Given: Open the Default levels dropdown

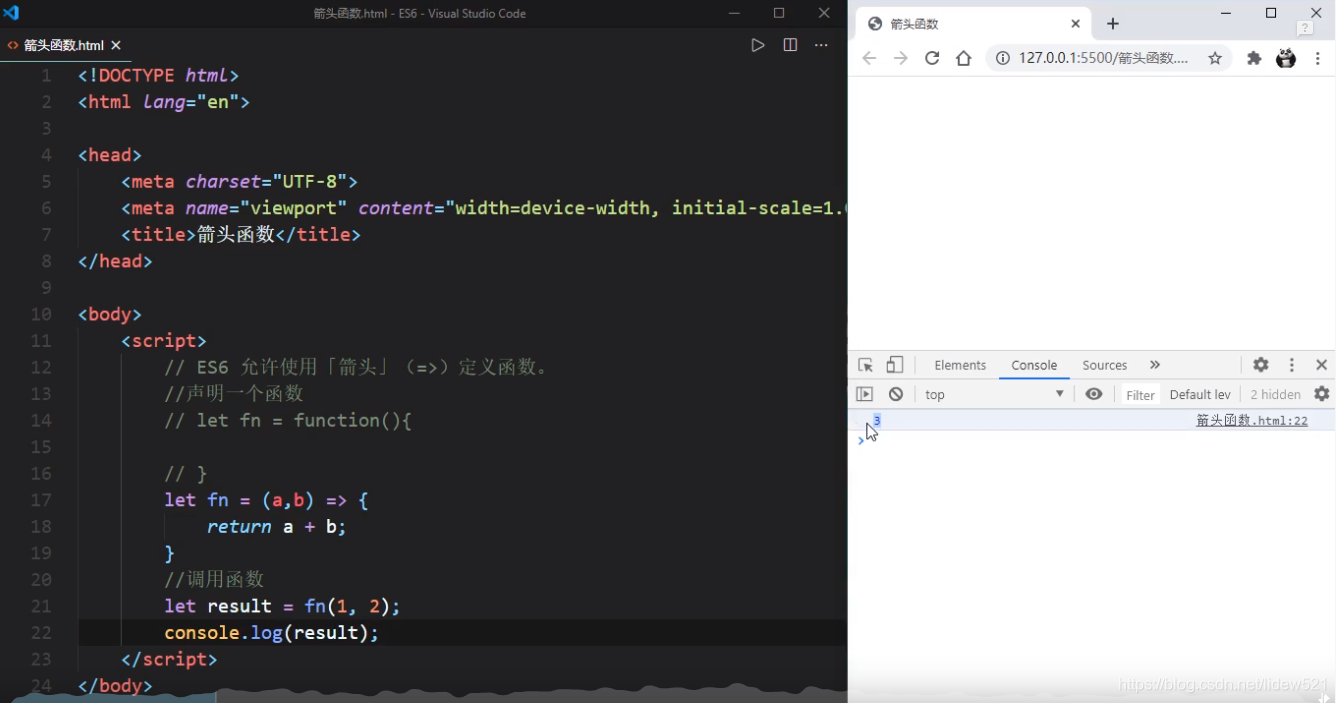Looking at the screenshot, I should pyautogui.click(x=1200, y=395).
